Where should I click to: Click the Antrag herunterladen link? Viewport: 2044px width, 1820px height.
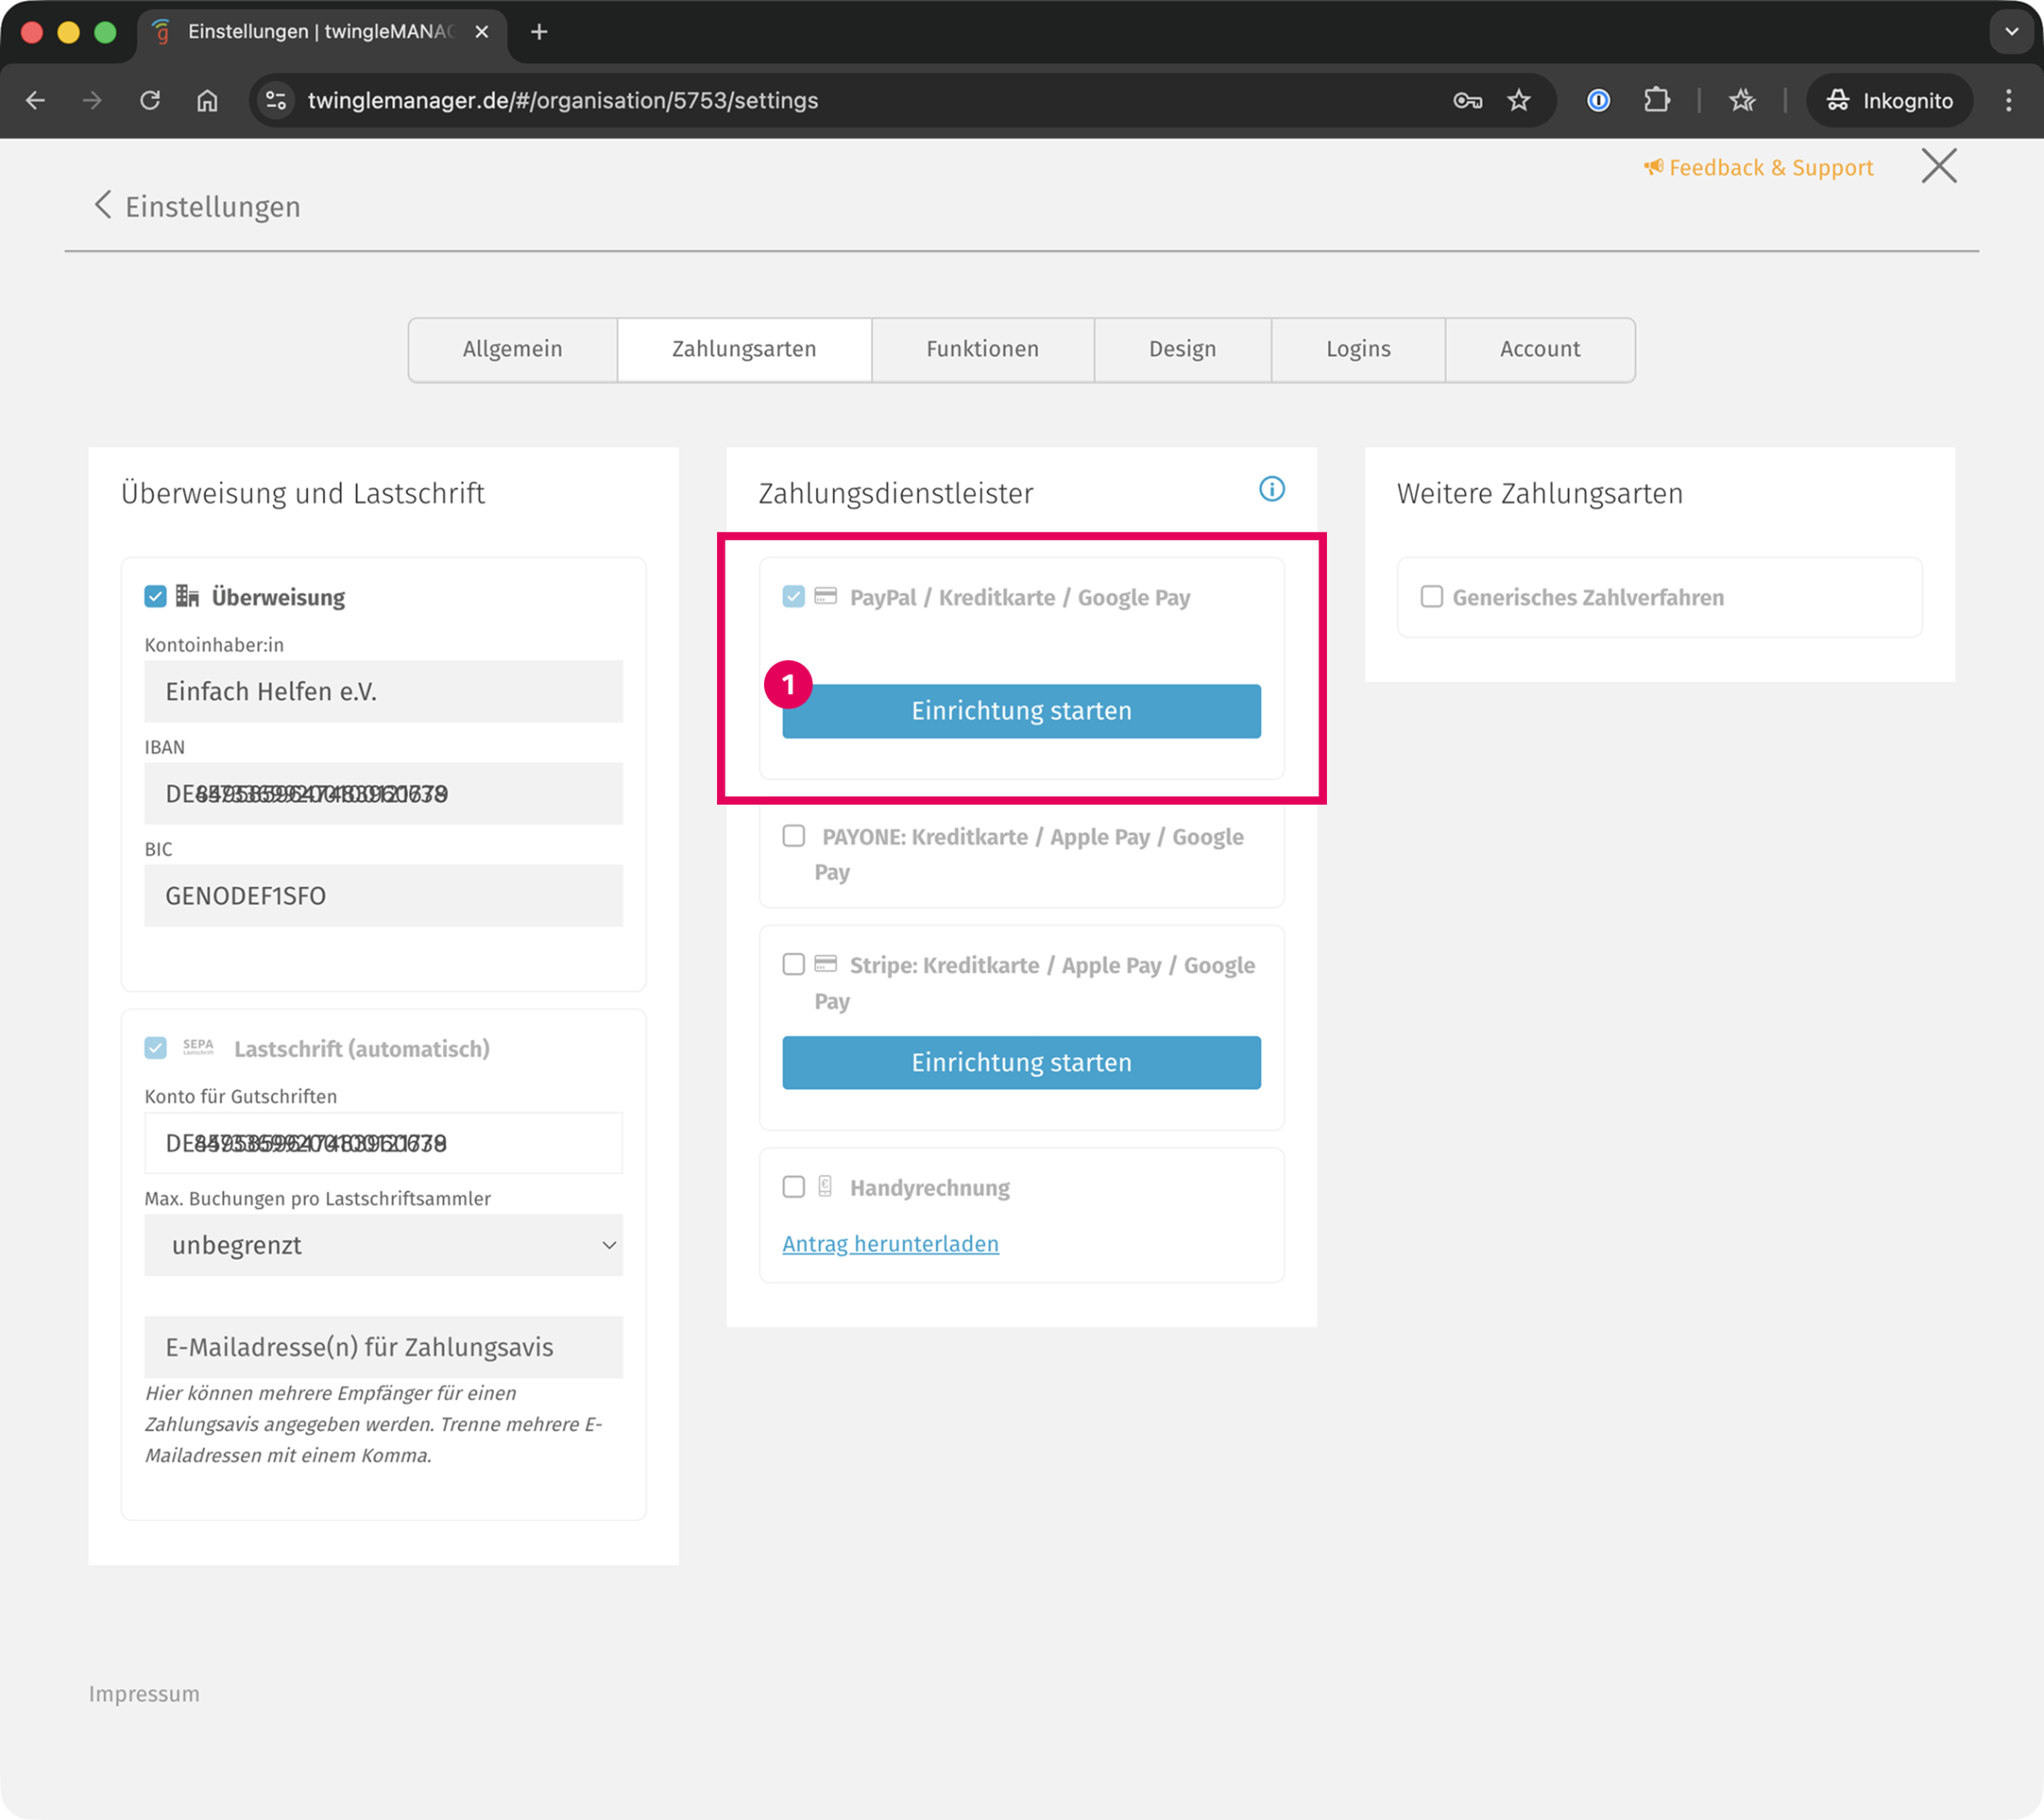(x=890, y=1244)
